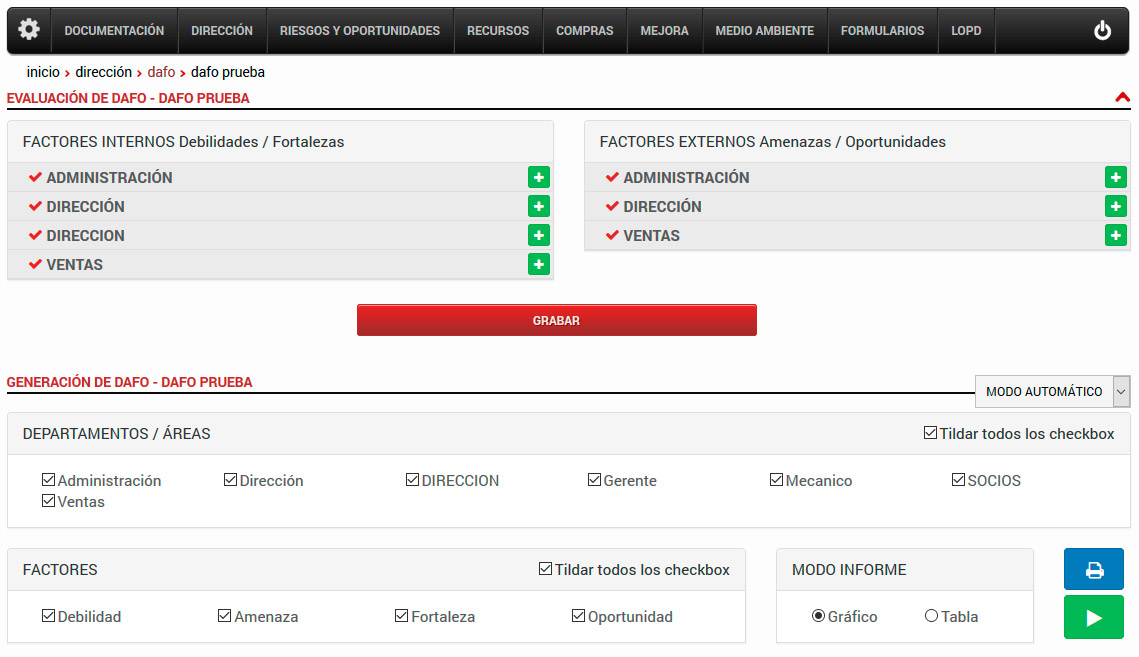Uncheck the DIRECCION uppercase department checkbox
The height and width of the screenshot is (657, 1139).
pos(412,480)
